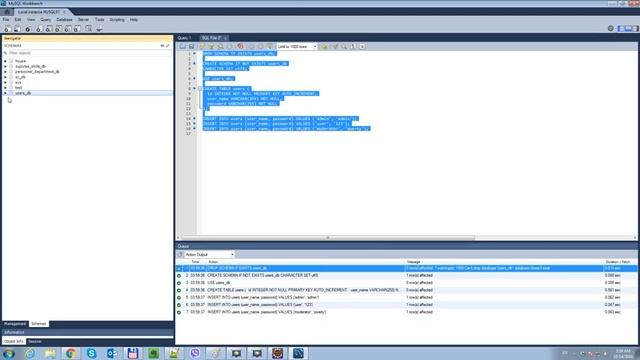Screen dimensions: 640x360
Task: Open the Scripting menu
Action: click(x=117, y=20)
